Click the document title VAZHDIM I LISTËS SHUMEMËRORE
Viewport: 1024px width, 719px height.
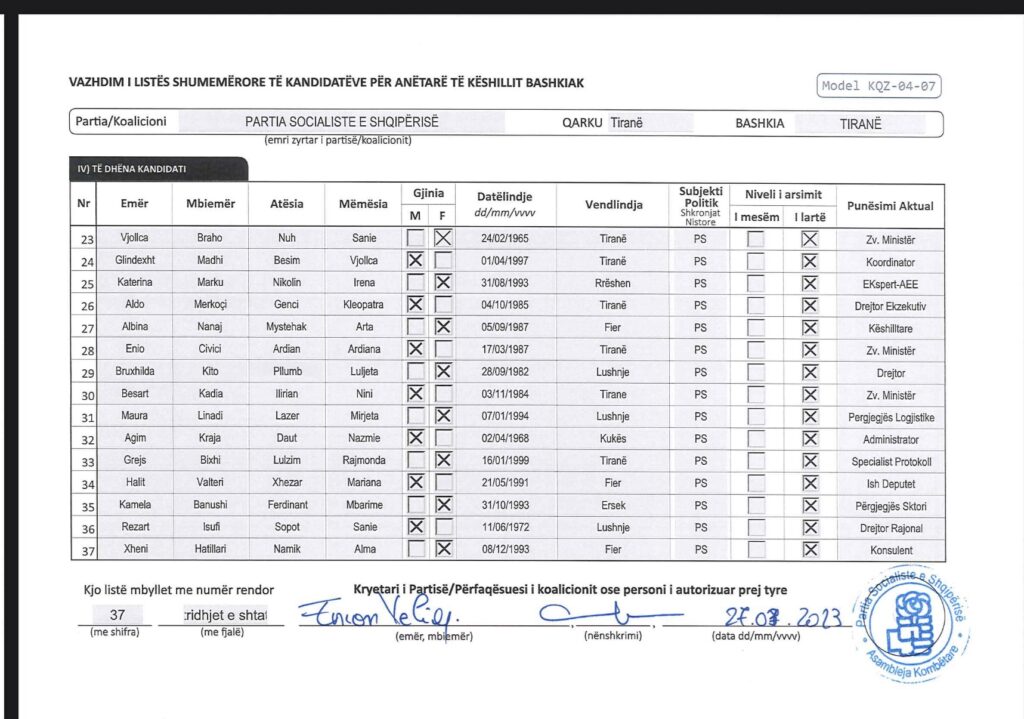click(327, 83)
